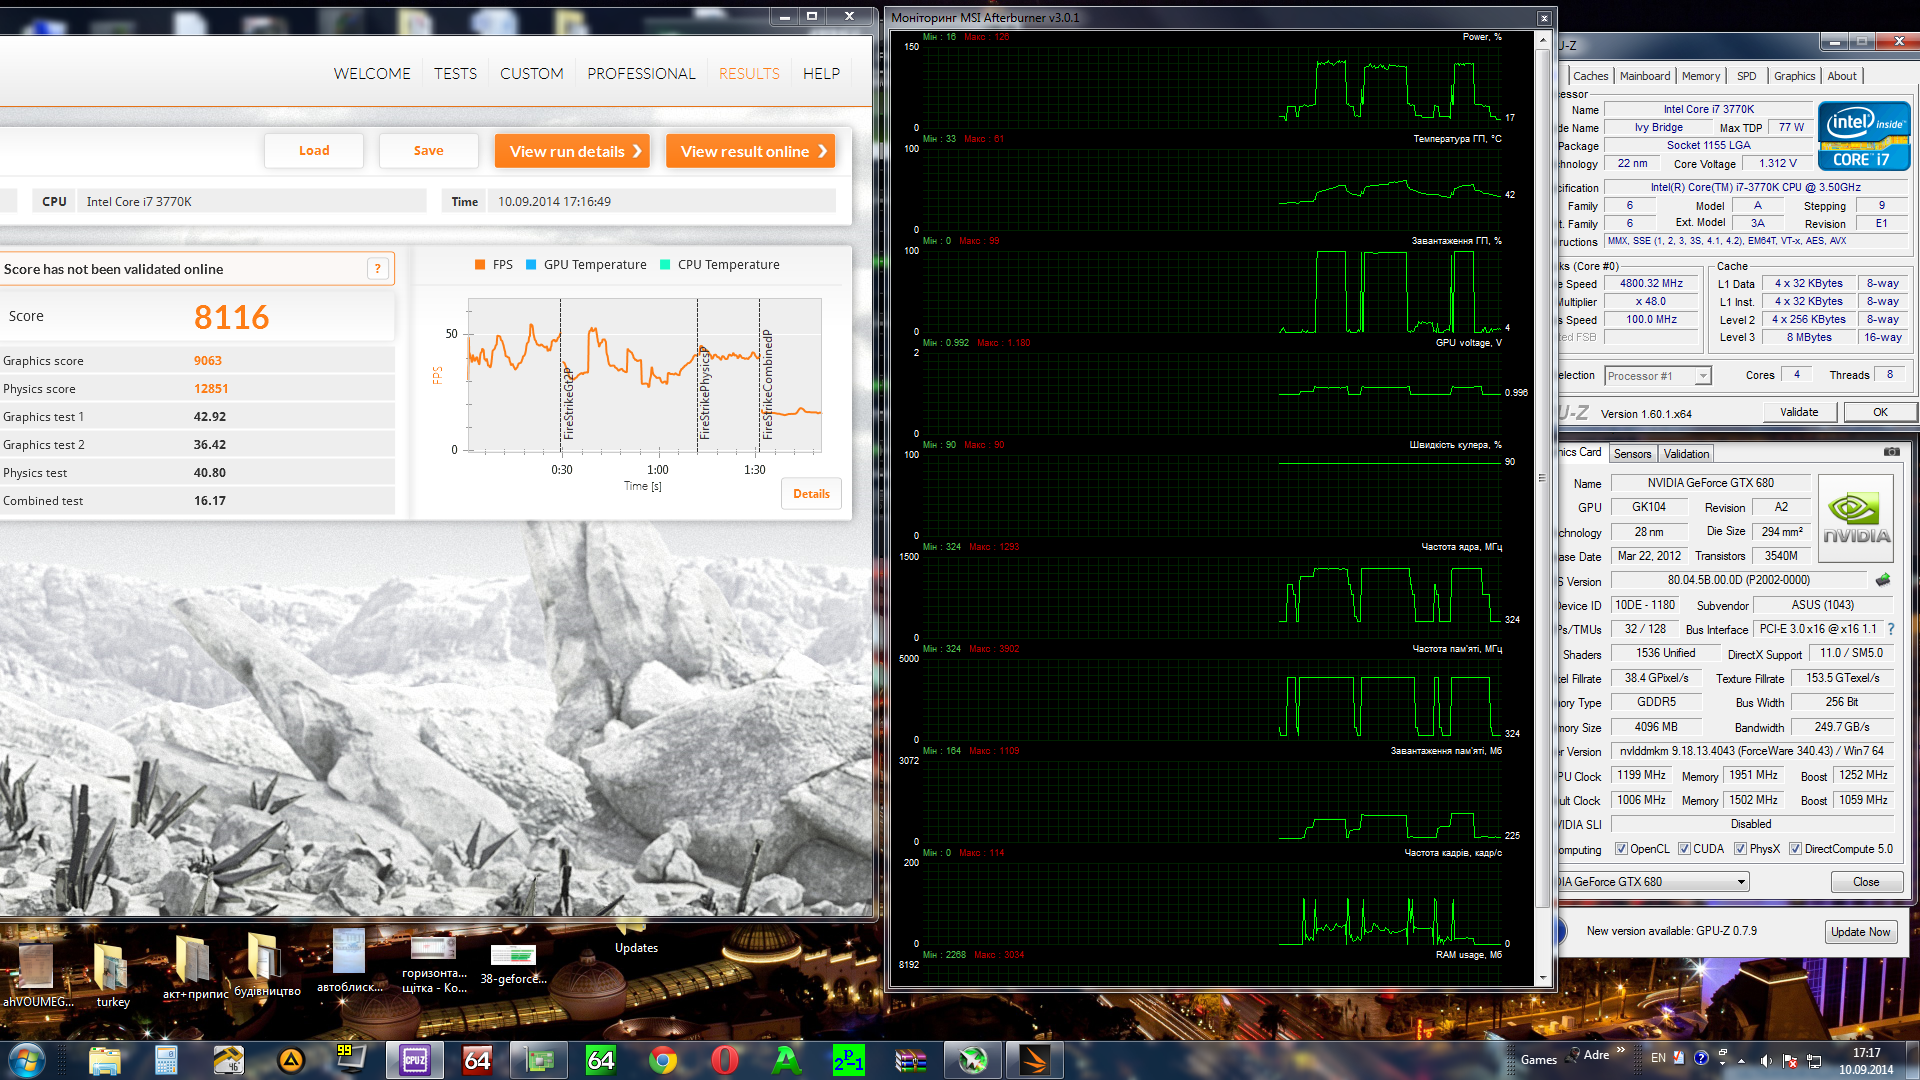This screenshot has width=1920, height=1080.
Task: Open the Opera browser taskbar icon
Action: 725,1060
